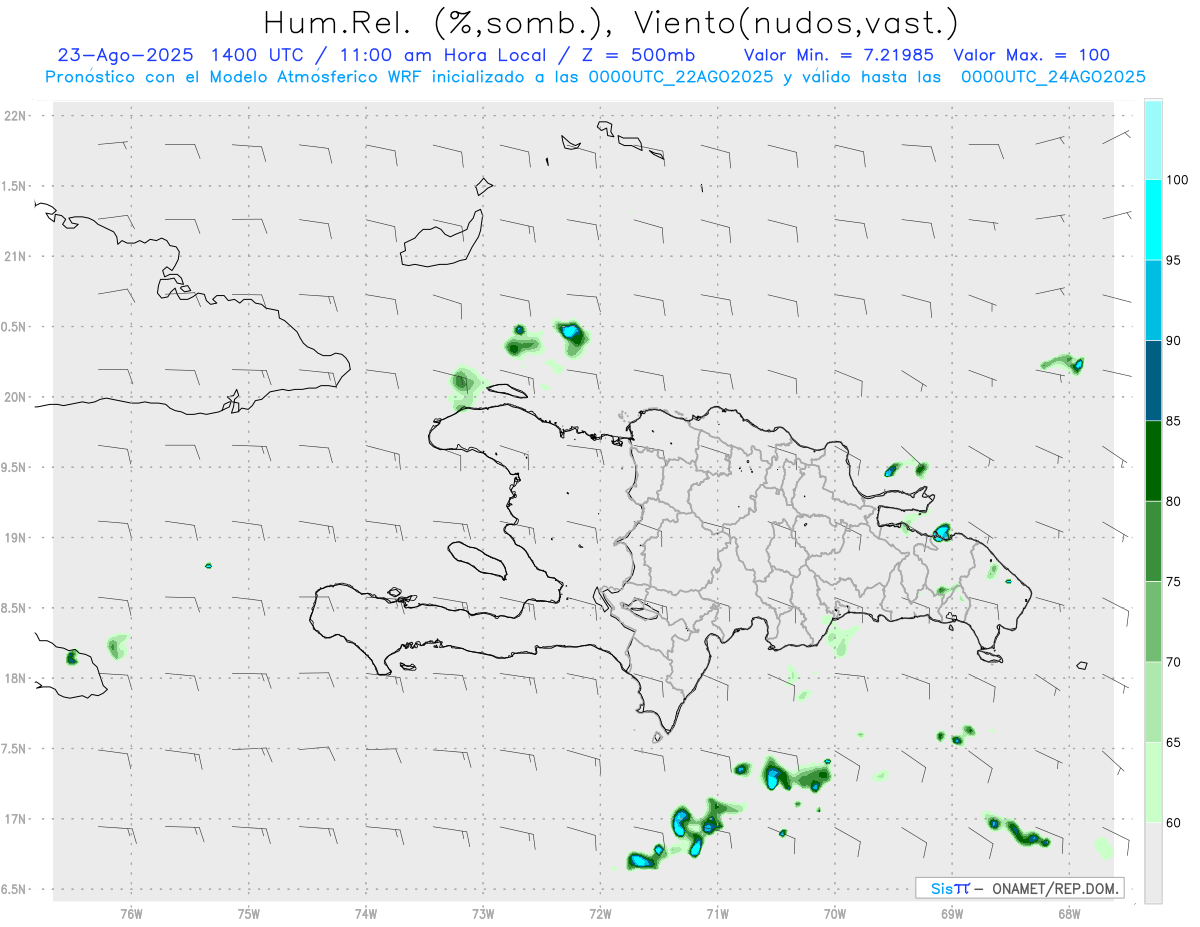Select the 60–65 pale green legend band
Viewport: 1200px width, 927px height.
tap(1153, 782)
